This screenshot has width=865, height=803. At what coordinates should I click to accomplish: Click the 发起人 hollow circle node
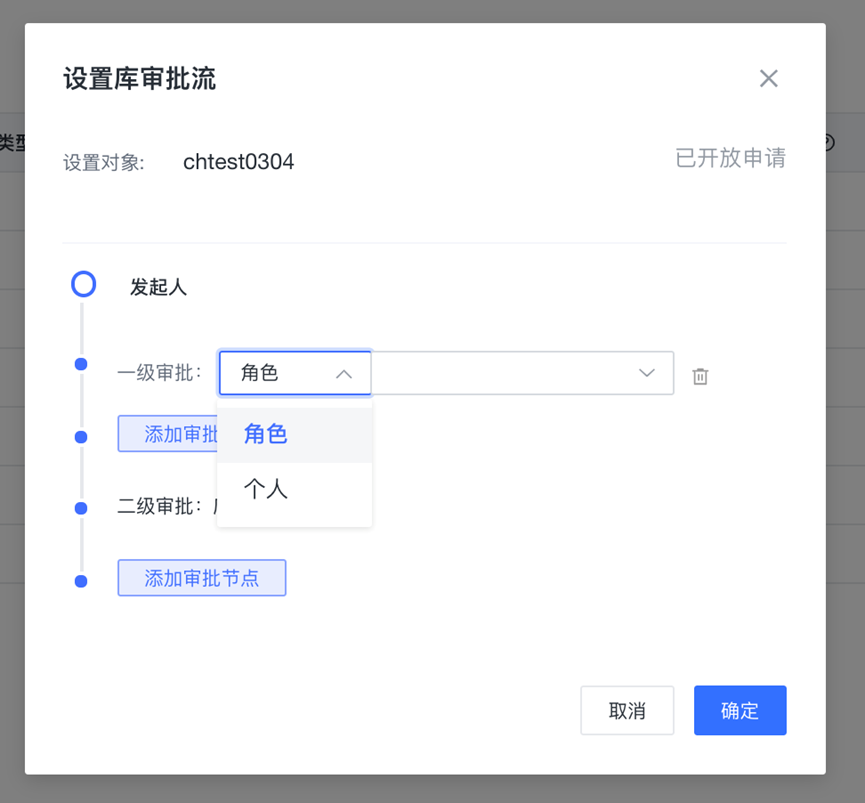83,285
